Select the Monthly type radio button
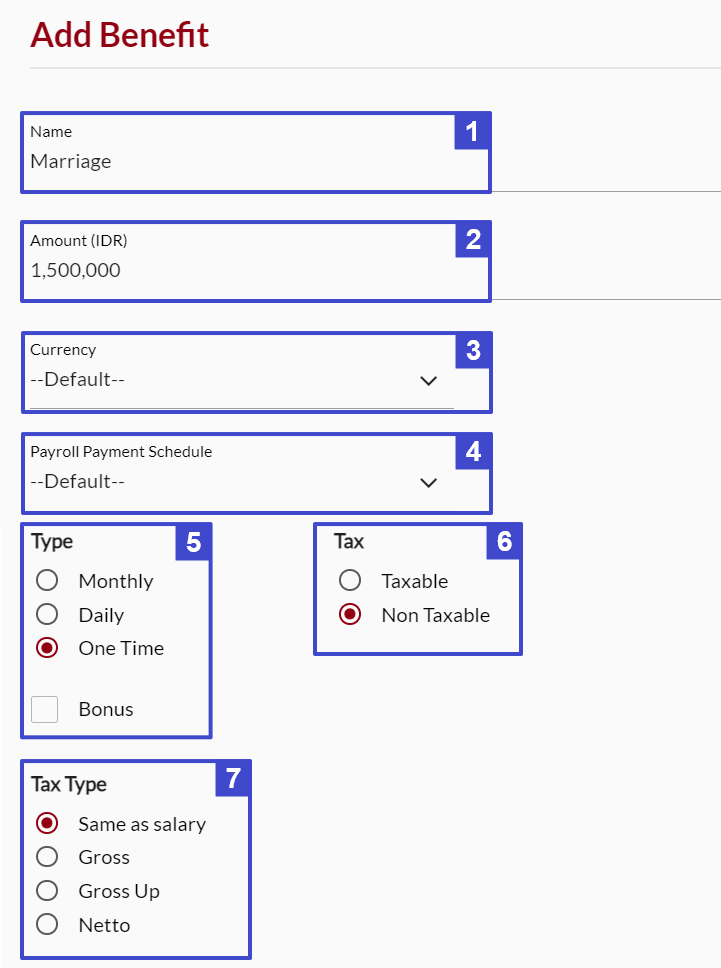The height and width of the screenshot is (968, 721). [47, 580]
